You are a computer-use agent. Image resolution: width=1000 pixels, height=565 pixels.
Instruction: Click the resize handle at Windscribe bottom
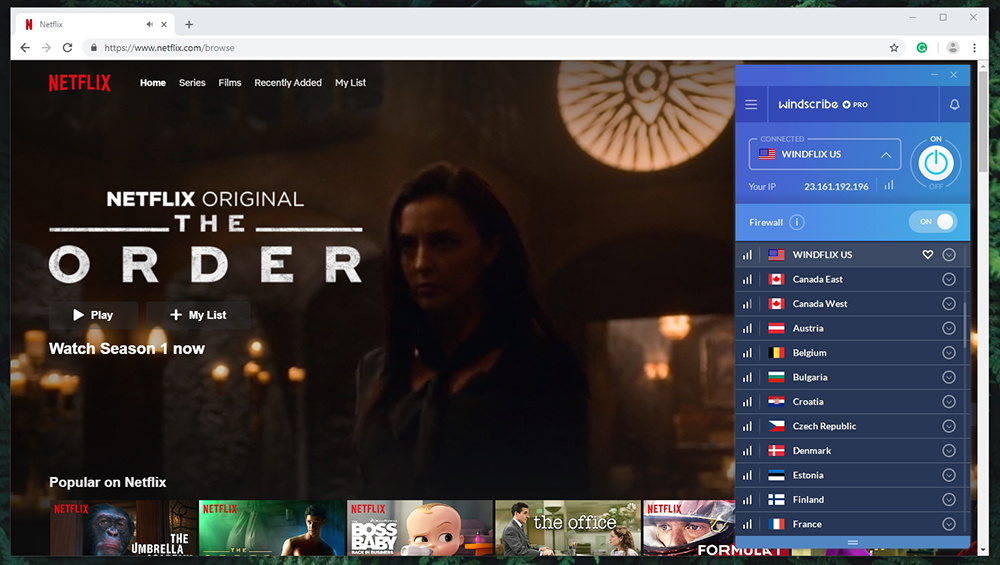853,543
